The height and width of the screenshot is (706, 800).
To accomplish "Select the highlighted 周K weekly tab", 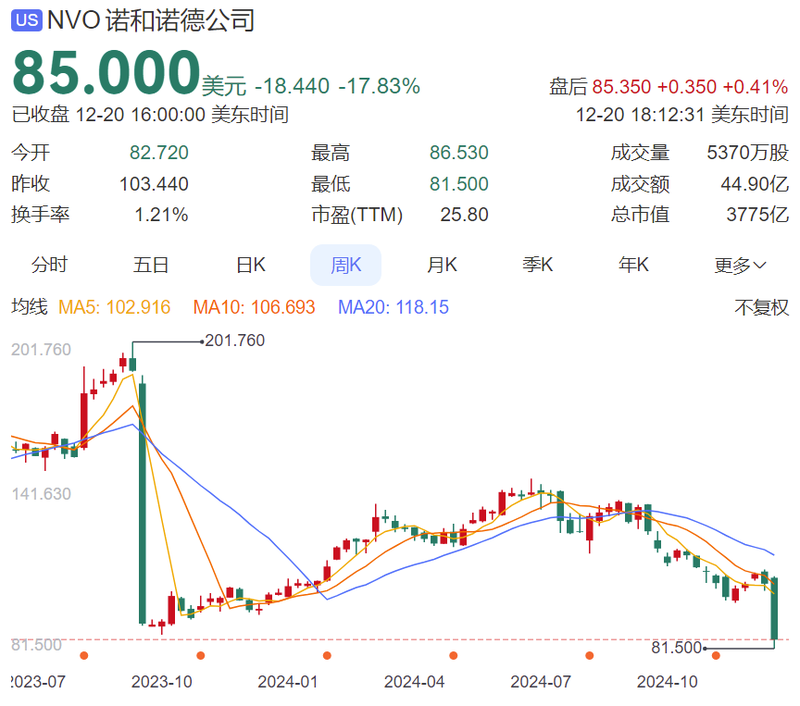I will pos(345,265).
